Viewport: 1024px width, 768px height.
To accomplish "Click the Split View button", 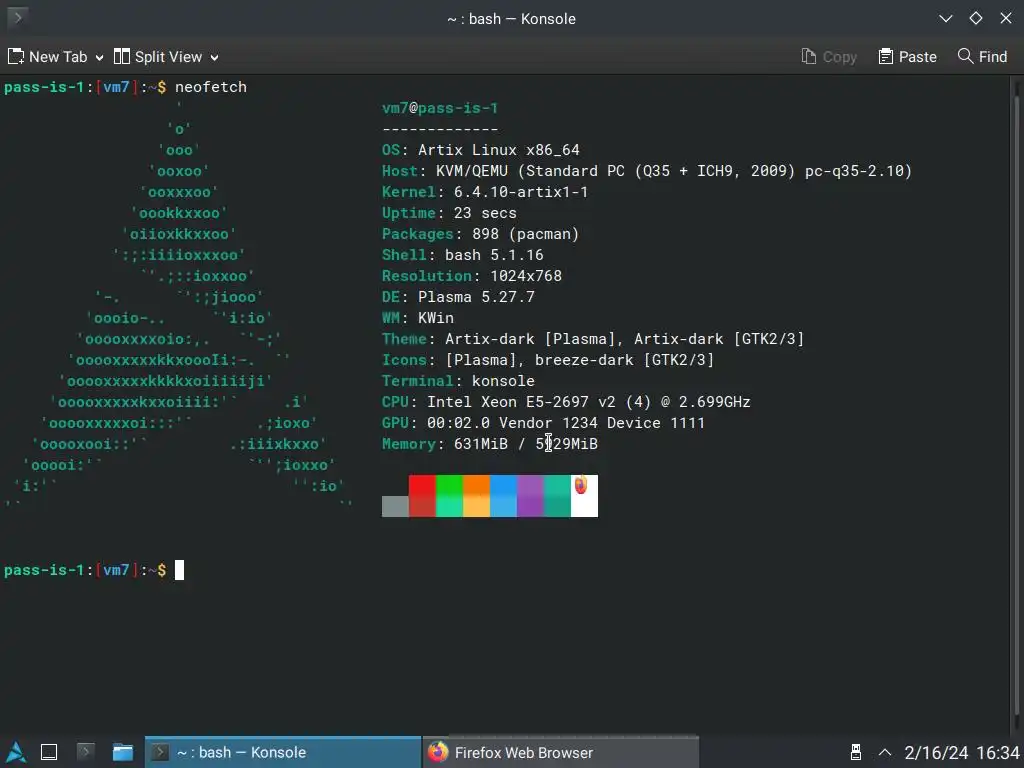I will 158,57.
